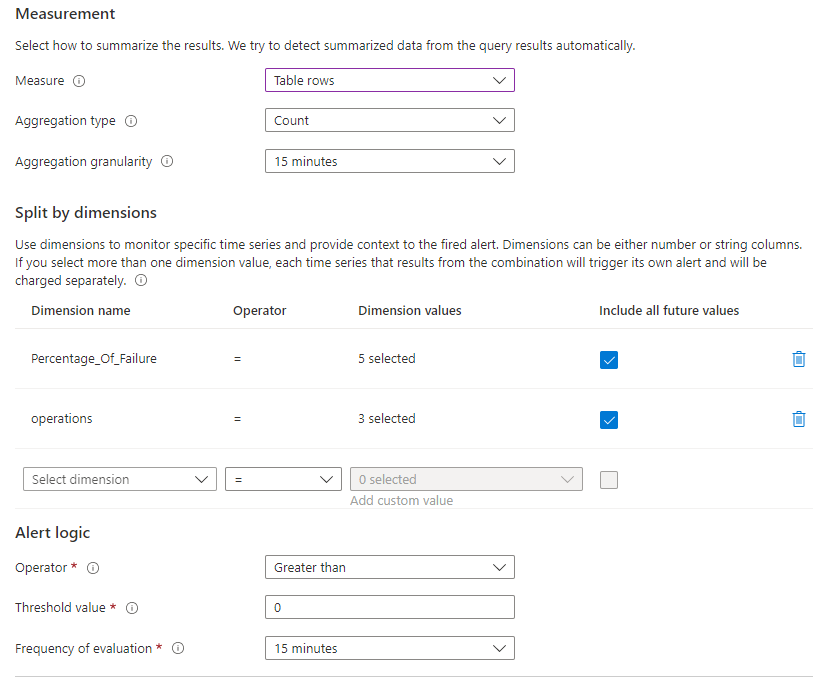
Task: Expand the Aggregation granularity dropdown
Action: click(x=389, y=161)
